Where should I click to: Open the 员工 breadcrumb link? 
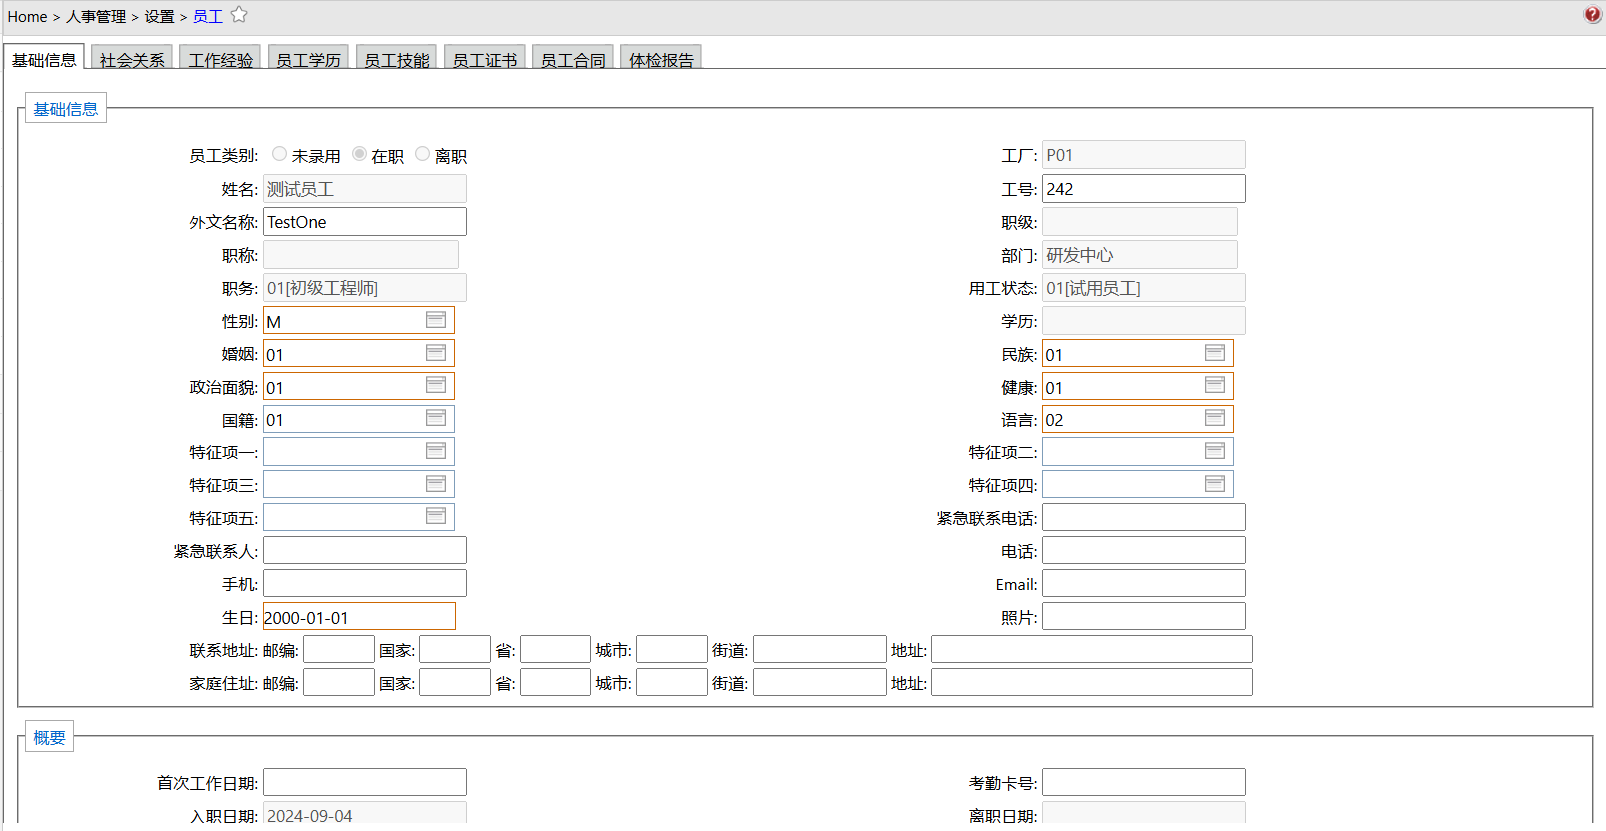pos(208,16)
